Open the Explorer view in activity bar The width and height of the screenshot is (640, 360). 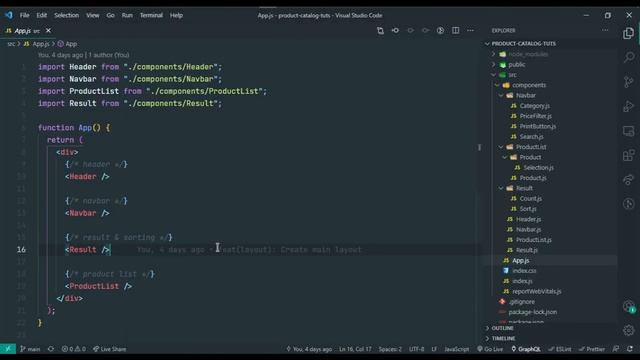[x=629, y=33]
